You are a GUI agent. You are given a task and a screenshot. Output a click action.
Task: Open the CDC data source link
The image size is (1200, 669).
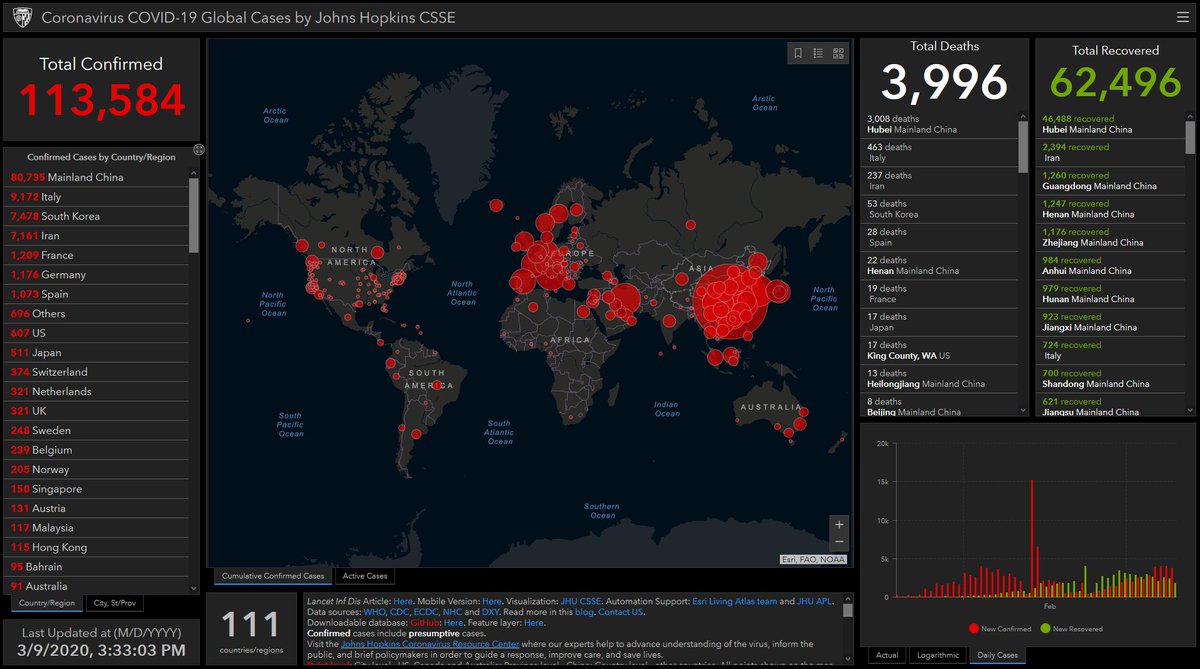399,611
